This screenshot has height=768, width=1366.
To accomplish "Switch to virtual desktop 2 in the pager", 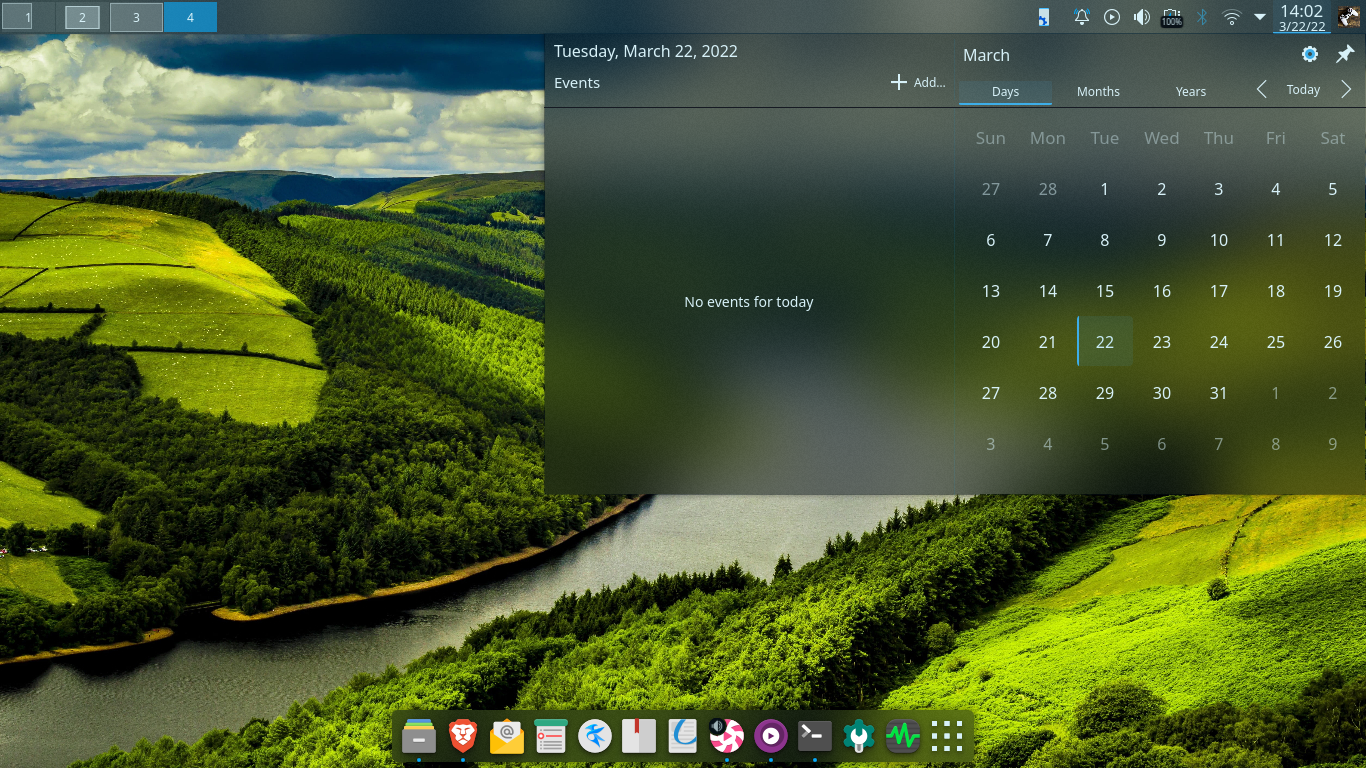I will 82,16.
